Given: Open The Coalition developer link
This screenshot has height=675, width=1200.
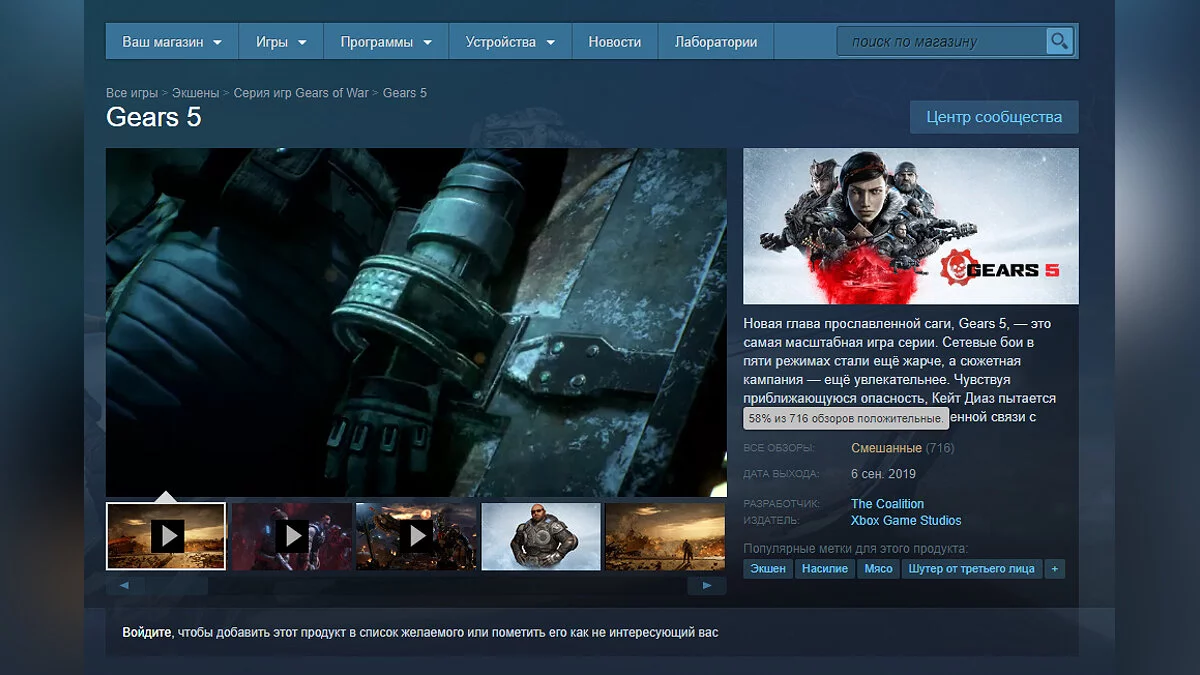Looking at the screenshot, I should pos(887,504).
